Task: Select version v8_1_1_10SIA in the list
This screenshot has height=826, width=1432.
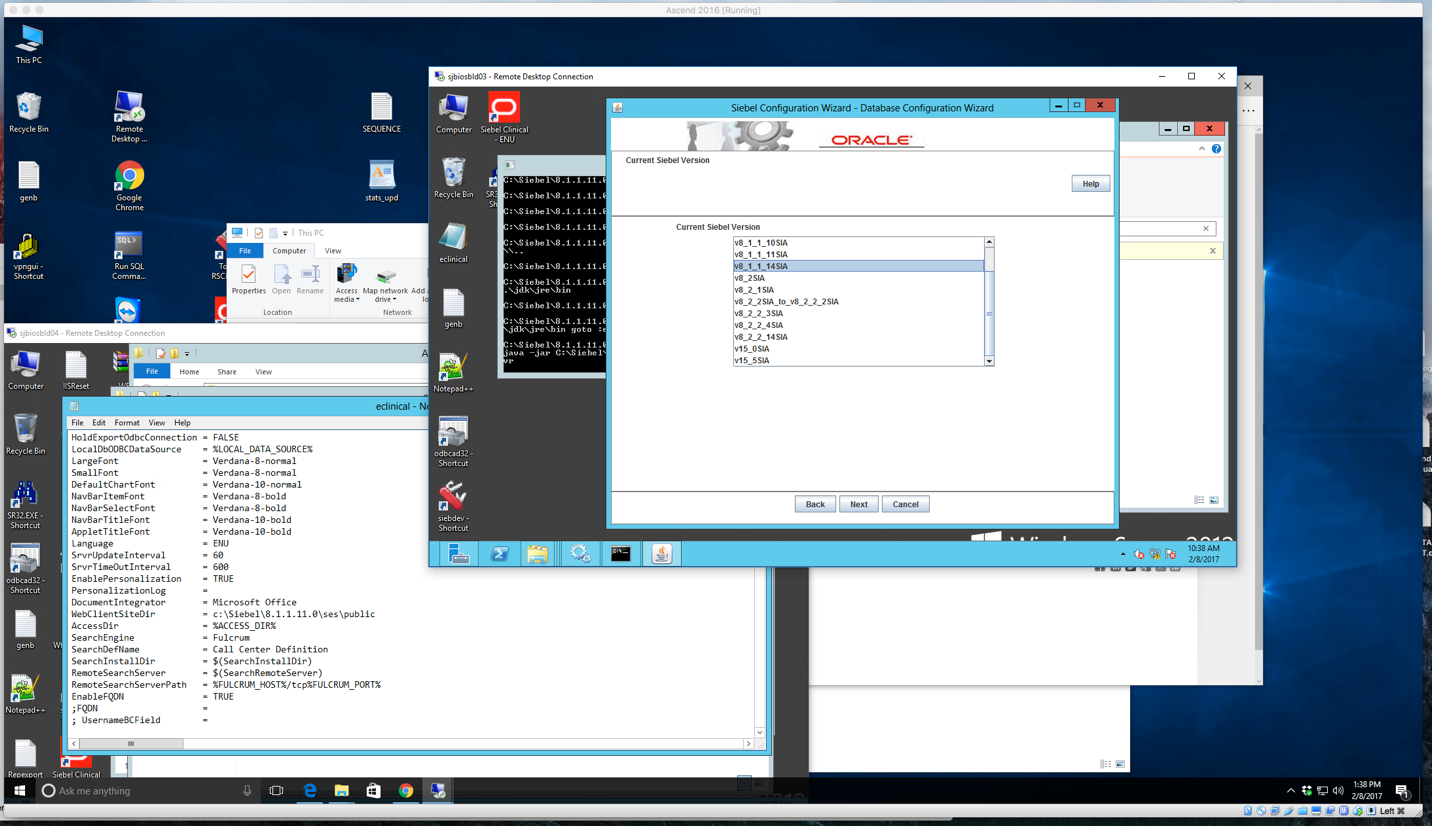Action: click(x=859, y=243)
